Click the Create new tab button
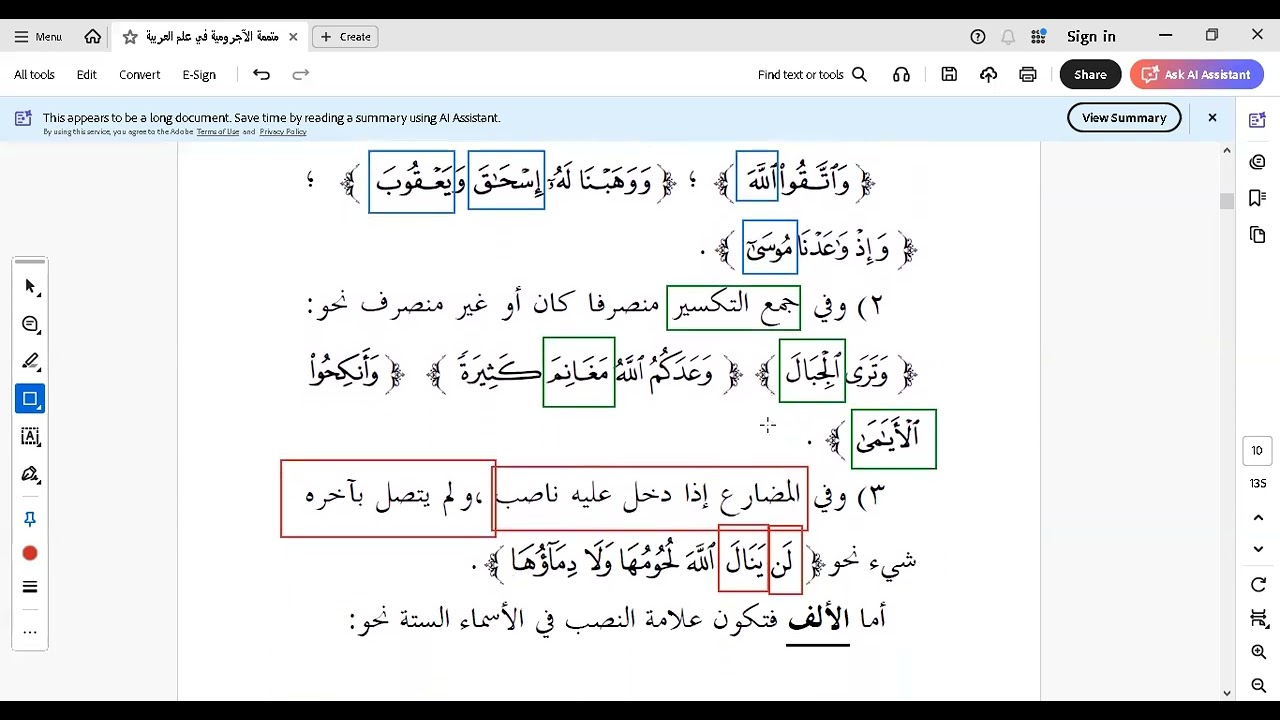This screenshot has width=1280, height=720. (345, 36)
